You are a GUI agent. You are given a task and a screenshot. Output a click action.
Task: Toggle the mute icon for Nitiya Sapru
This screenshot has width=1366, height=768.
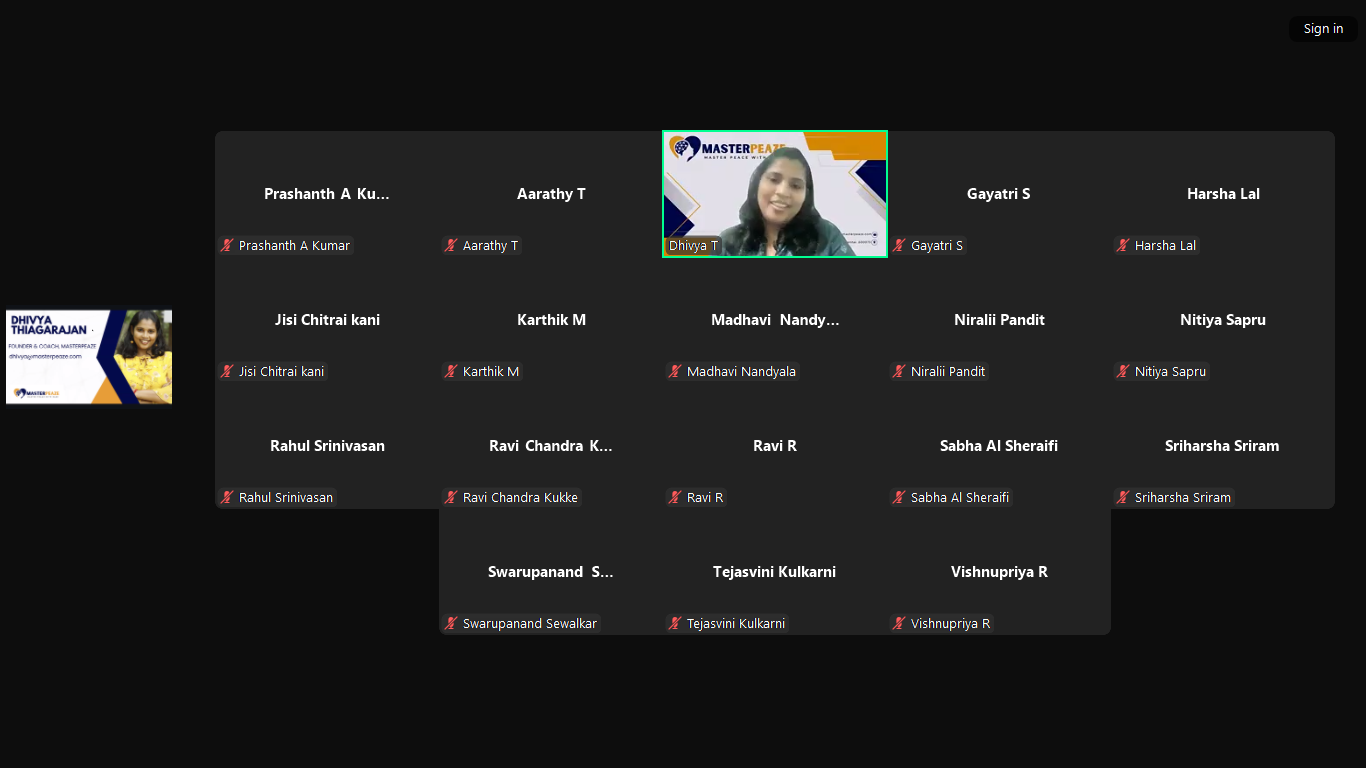point(1122,371)
